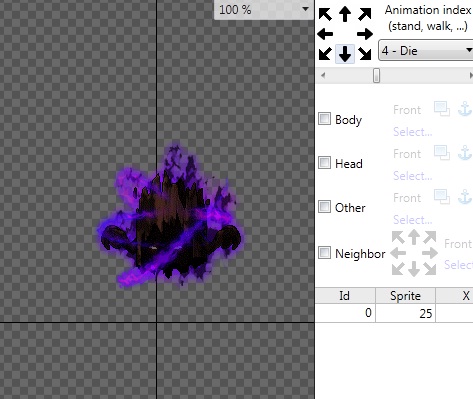This screenshot has width=473, height=399.
Task: Open the 100 % zoom dropdown
Action: click(x=264, y=10)
